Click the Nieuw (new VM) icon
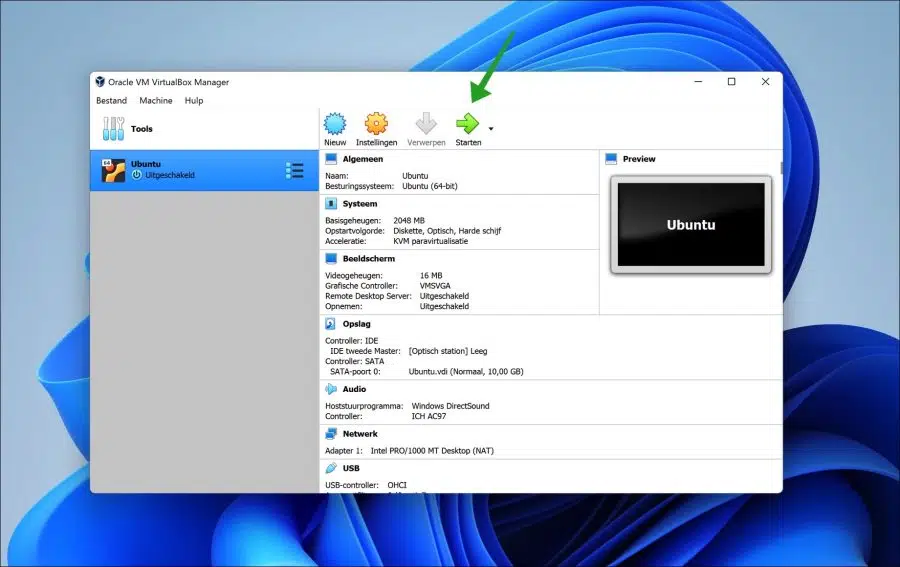This screenshot has height=567, width=900. tap(335, 123)
